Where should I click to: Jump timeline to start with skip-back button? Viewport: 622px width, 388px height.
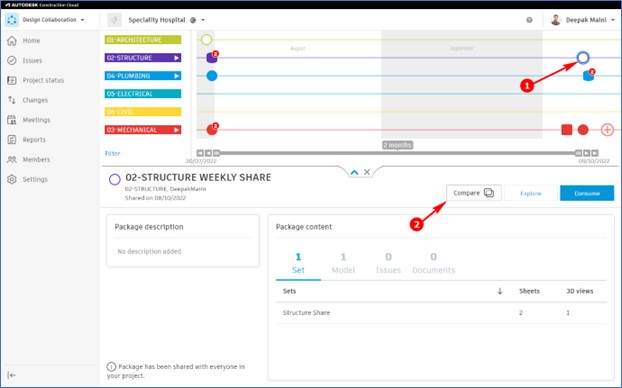click(200, 153)
